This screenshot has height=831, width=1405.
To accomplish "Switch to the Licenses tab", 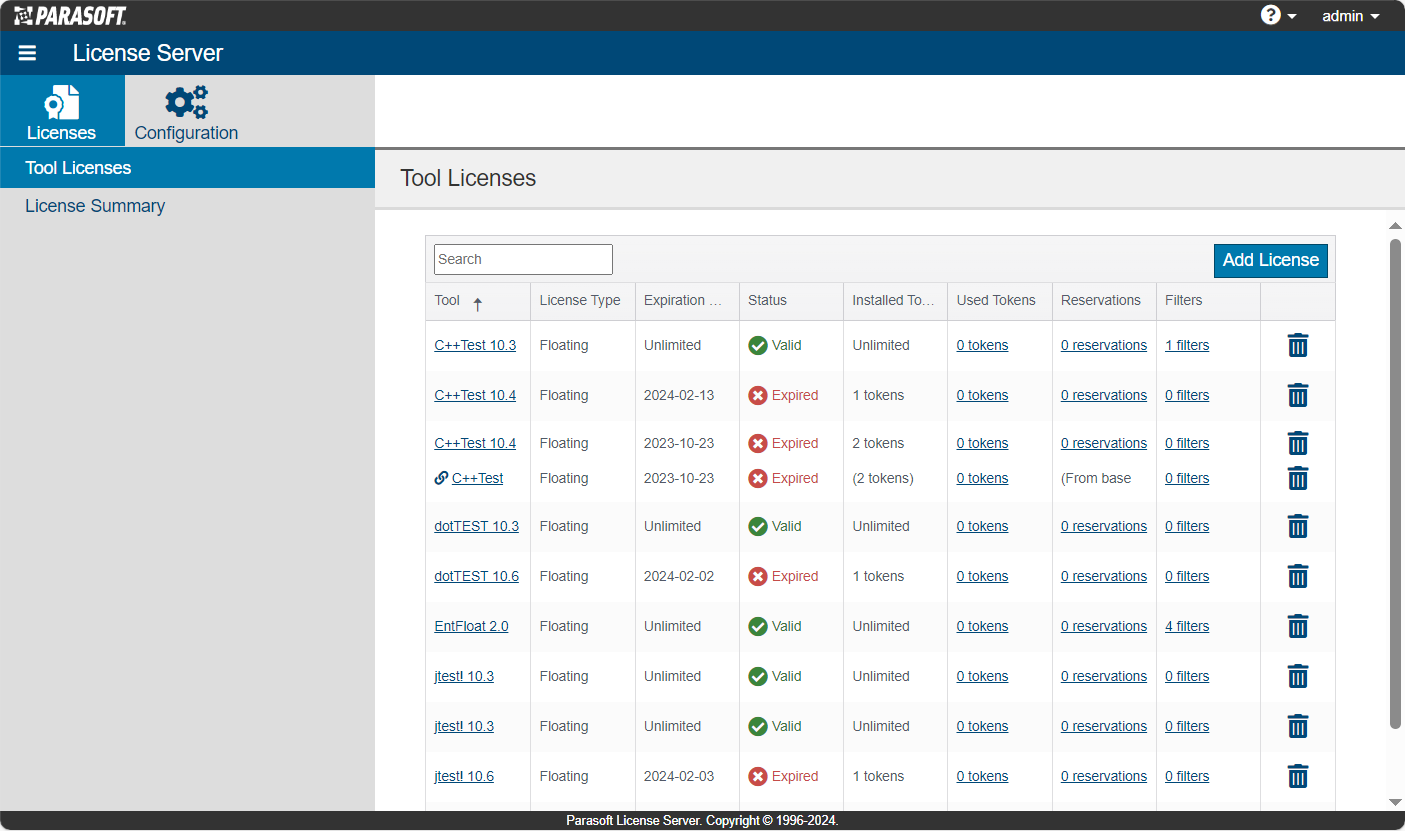I will pyautogui.click(x=62, y=111).
